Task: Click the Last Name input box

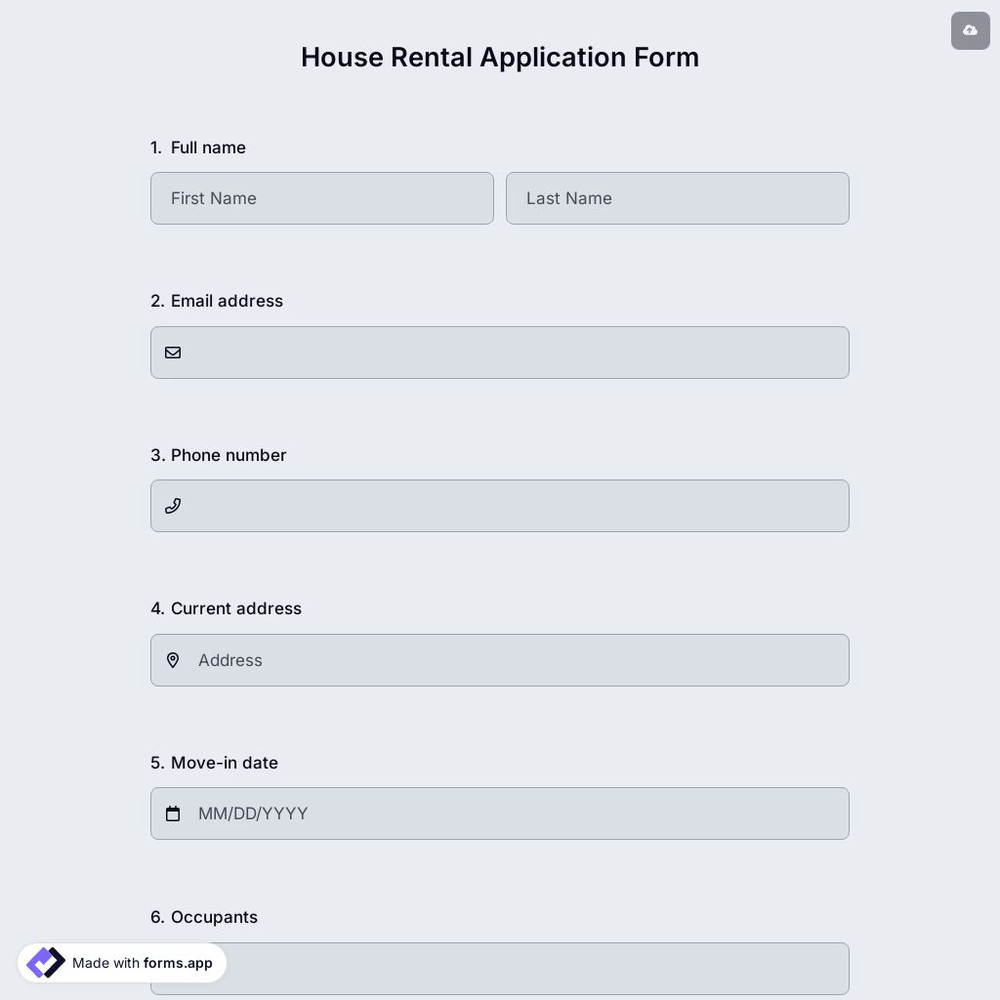Action: click(x=677, y=198)
